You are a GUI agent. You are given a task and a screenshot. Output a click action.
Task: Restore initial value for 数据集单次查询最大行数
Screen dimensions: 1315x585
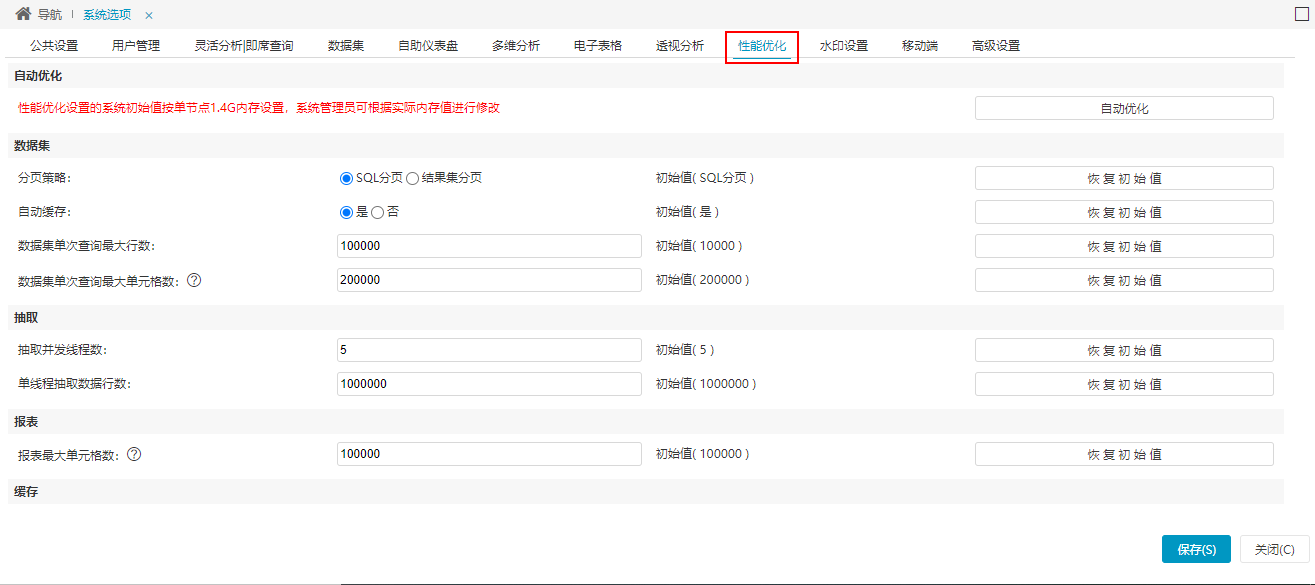click(x=1124, y=246)
